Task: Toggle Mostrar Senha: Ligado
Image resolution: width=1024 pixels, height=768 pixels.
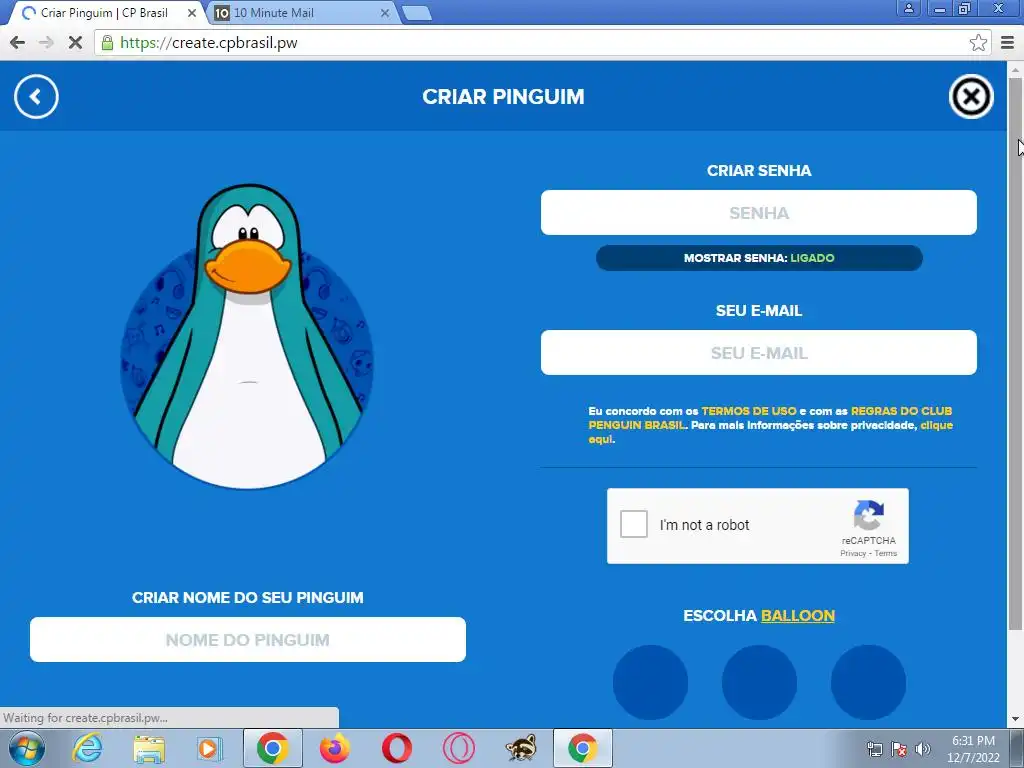Action: [759, 258]
